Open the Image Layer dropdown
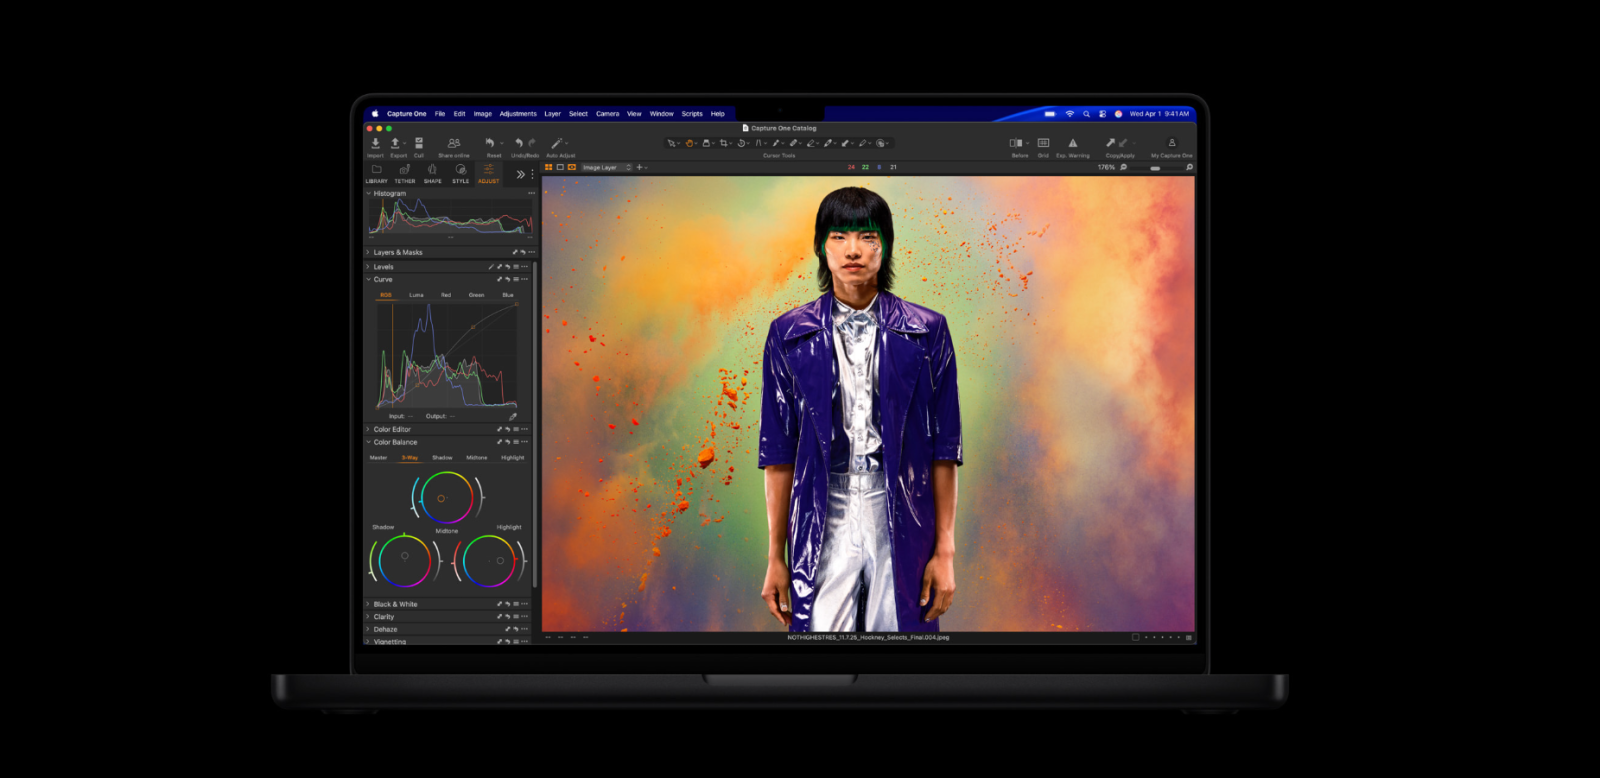The height and width of the screenshot is (778, 1600). click(606, 167)
